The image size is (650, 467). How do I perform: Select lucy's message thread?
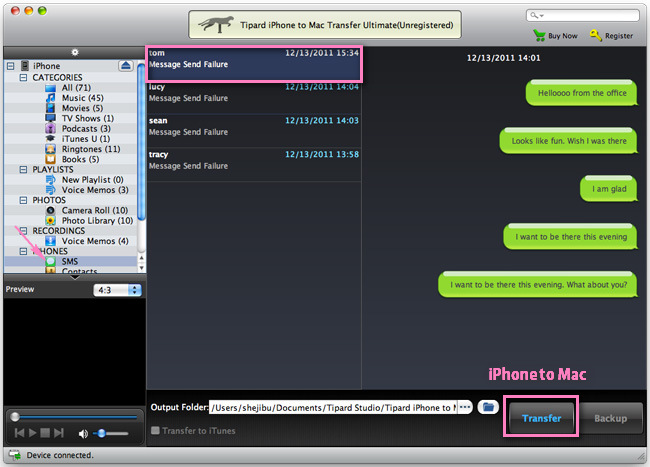[x=254, y=98]
